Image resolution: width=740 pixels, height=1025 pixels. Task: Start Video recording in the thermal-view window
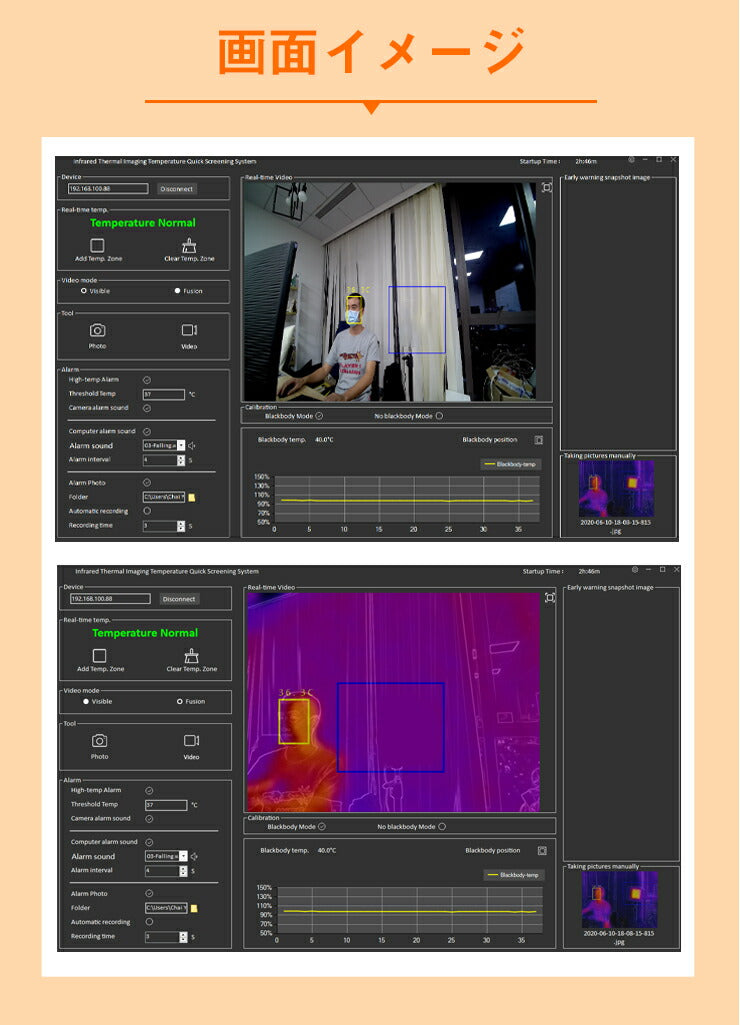pos(191,740)
